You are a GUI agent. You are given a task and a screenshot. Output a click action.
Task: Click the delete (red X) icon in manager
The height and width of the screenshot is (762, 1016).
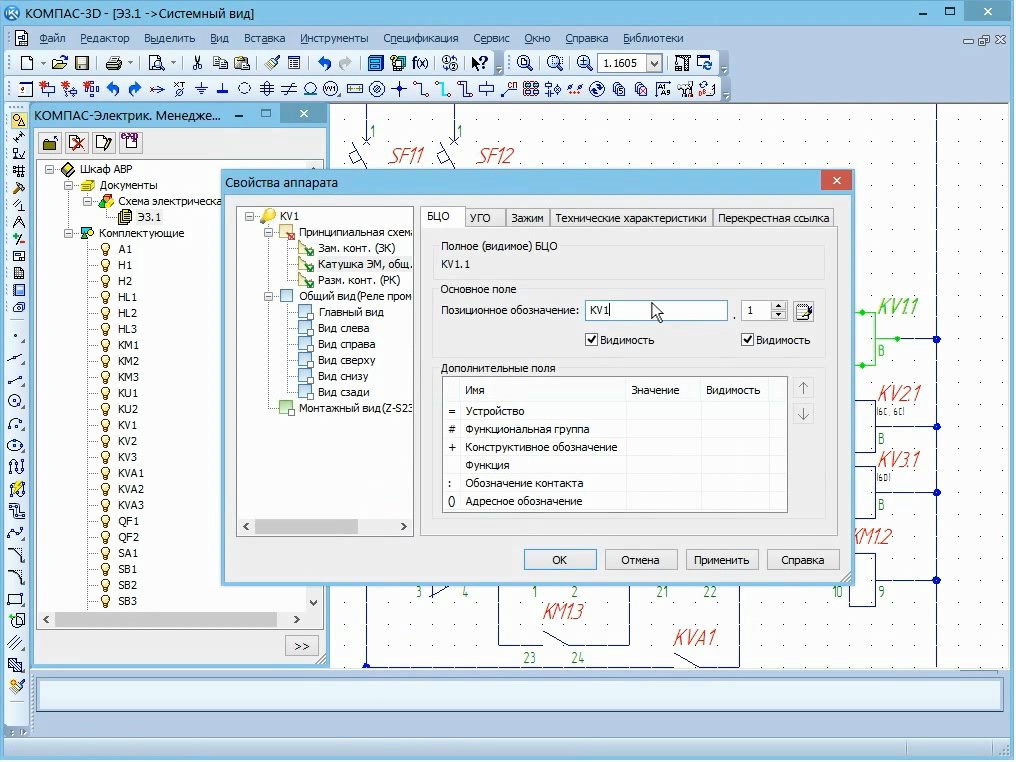pos(77,143)
